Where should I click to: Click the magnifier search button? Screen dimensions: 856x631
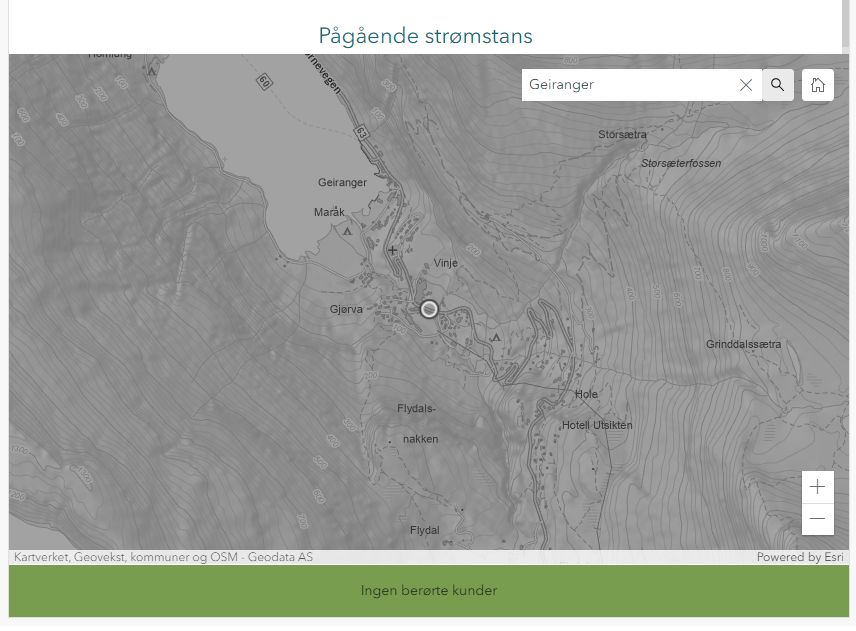coord(777,85)
